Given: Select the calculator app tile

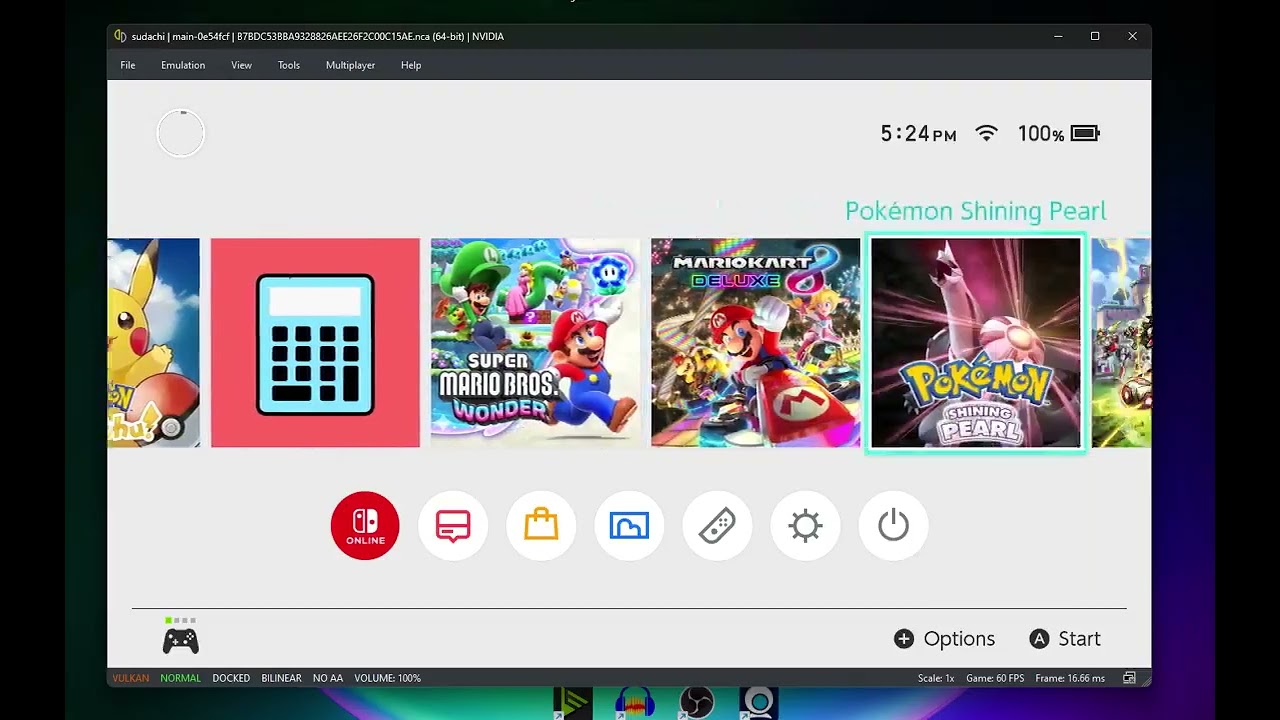Looking at the screenshot, I should 315,343.
